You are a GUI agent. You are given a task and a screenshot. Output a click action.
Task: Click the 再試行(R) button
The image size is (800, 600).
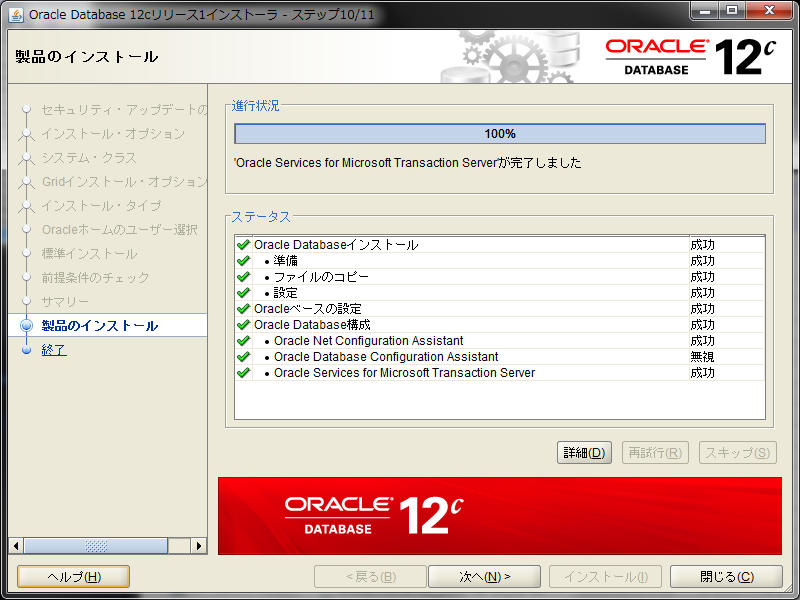(x=655, y=453)
